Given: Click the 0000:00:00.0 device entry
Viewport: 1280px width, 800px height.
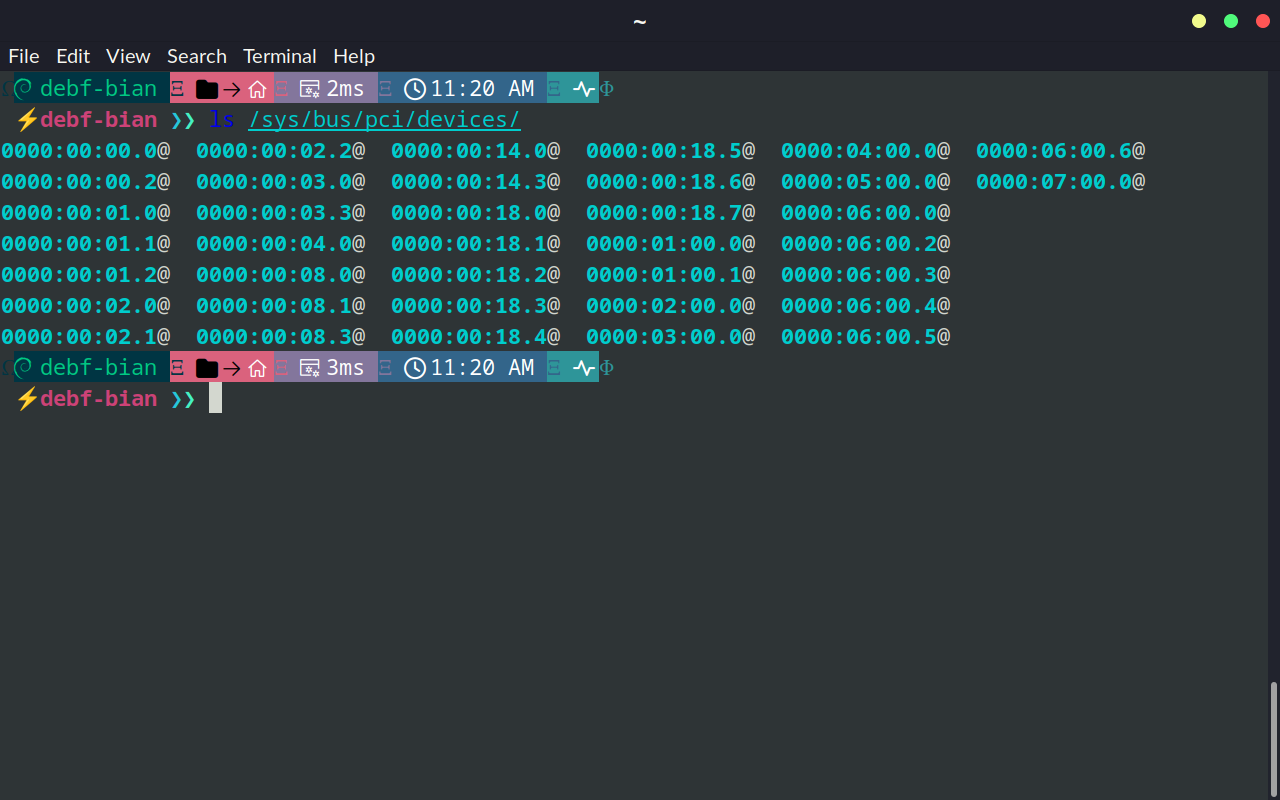Looking at the screenshot, I should [x=79, y=151].
